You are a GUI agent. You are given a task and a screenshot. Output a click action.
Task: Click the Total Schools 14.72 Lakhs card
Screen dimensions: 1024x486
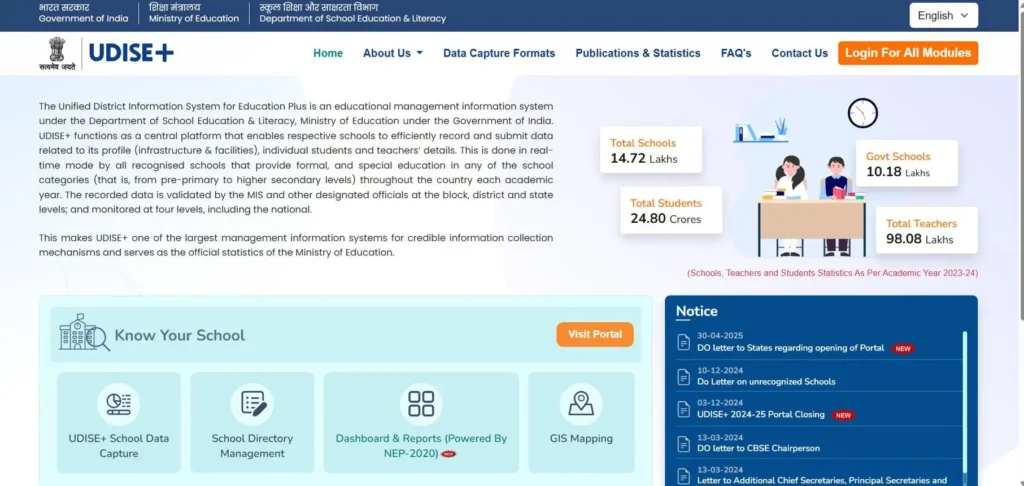pyautogui.click(x=650, y=150)
